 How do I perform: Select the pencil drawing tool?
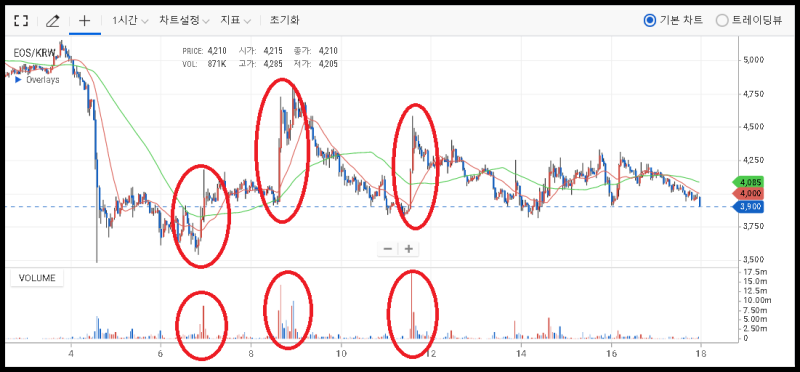coord(53,20)
